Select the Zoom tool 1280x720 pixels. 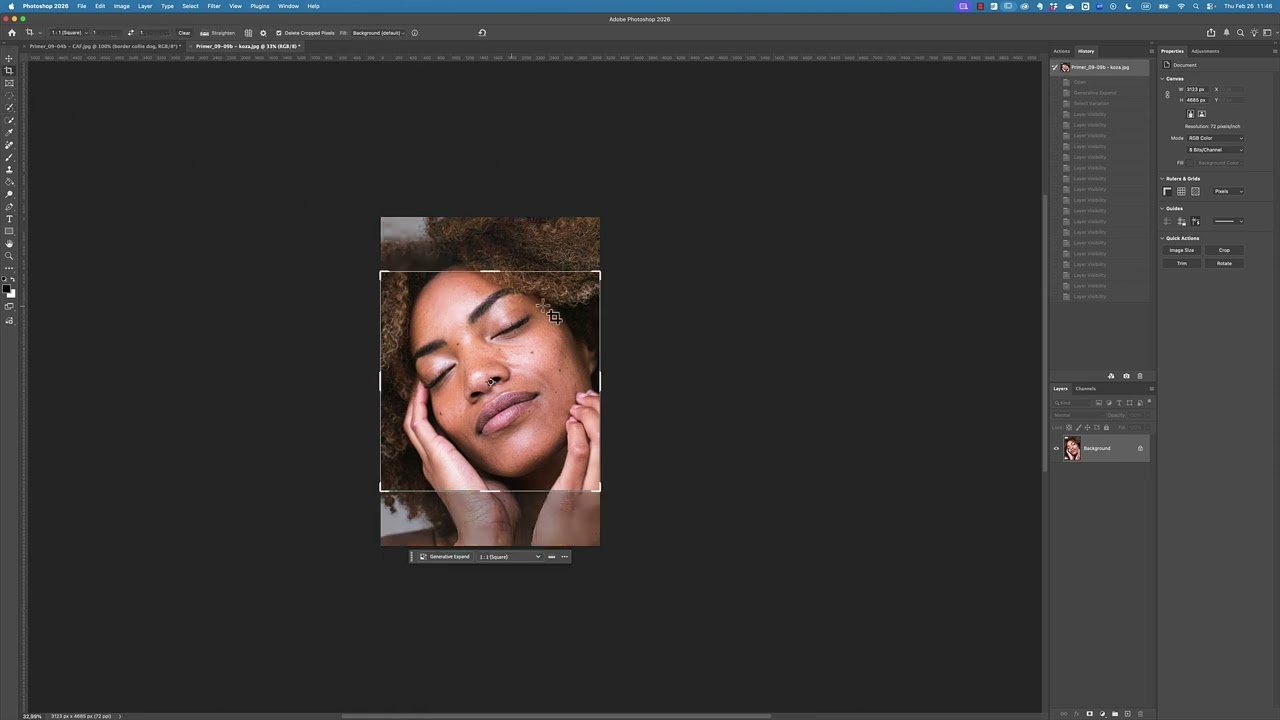point(9,256)
